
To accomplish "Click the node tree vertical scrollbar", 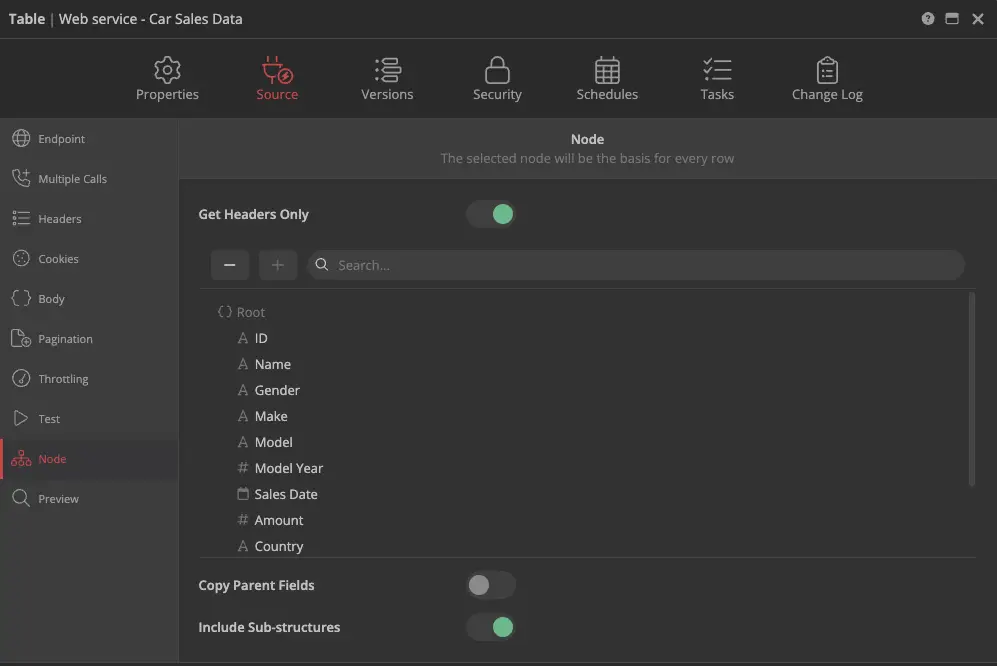I will pyautogui.click(x=972, y=390).
